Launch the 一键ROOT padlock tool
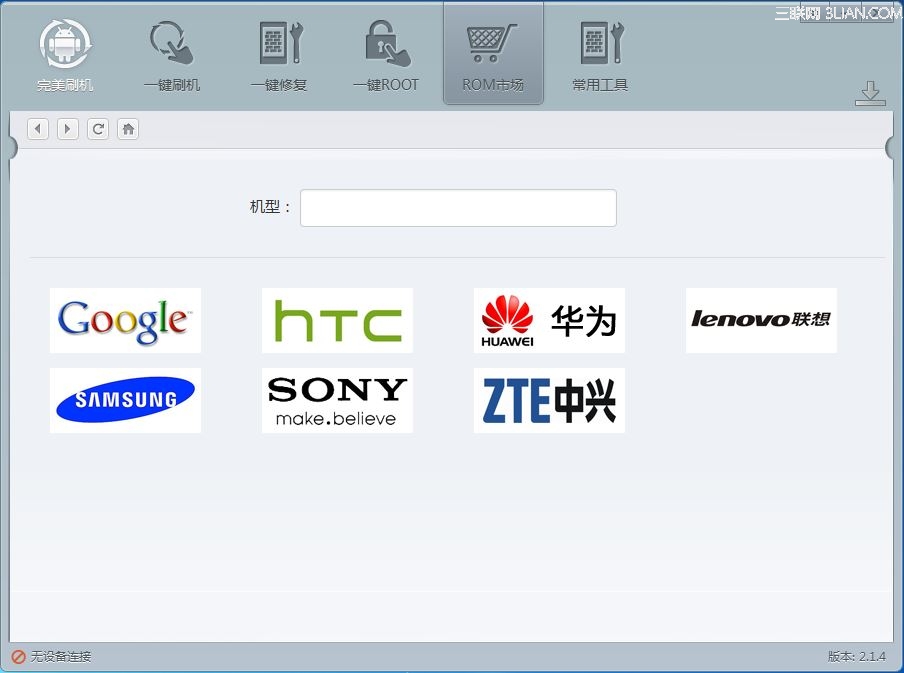The width and height of the screenshot is (904, 673). tap(386, 55)
